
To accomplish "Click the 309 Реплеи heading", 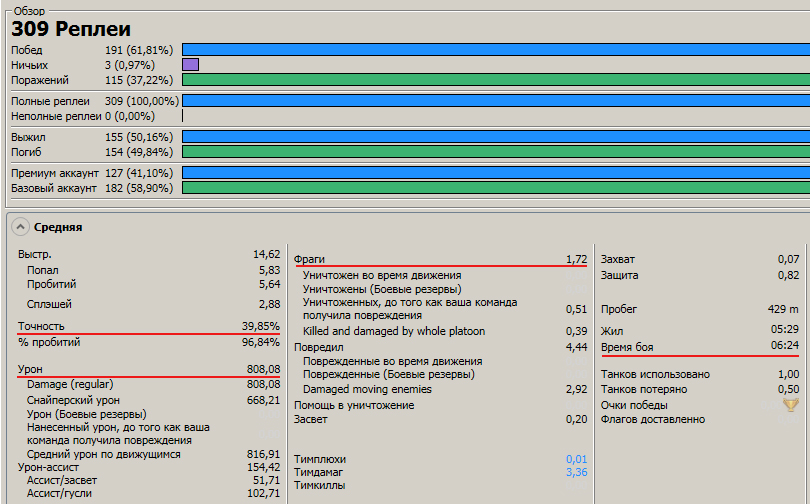I will (x=71, y=29).
